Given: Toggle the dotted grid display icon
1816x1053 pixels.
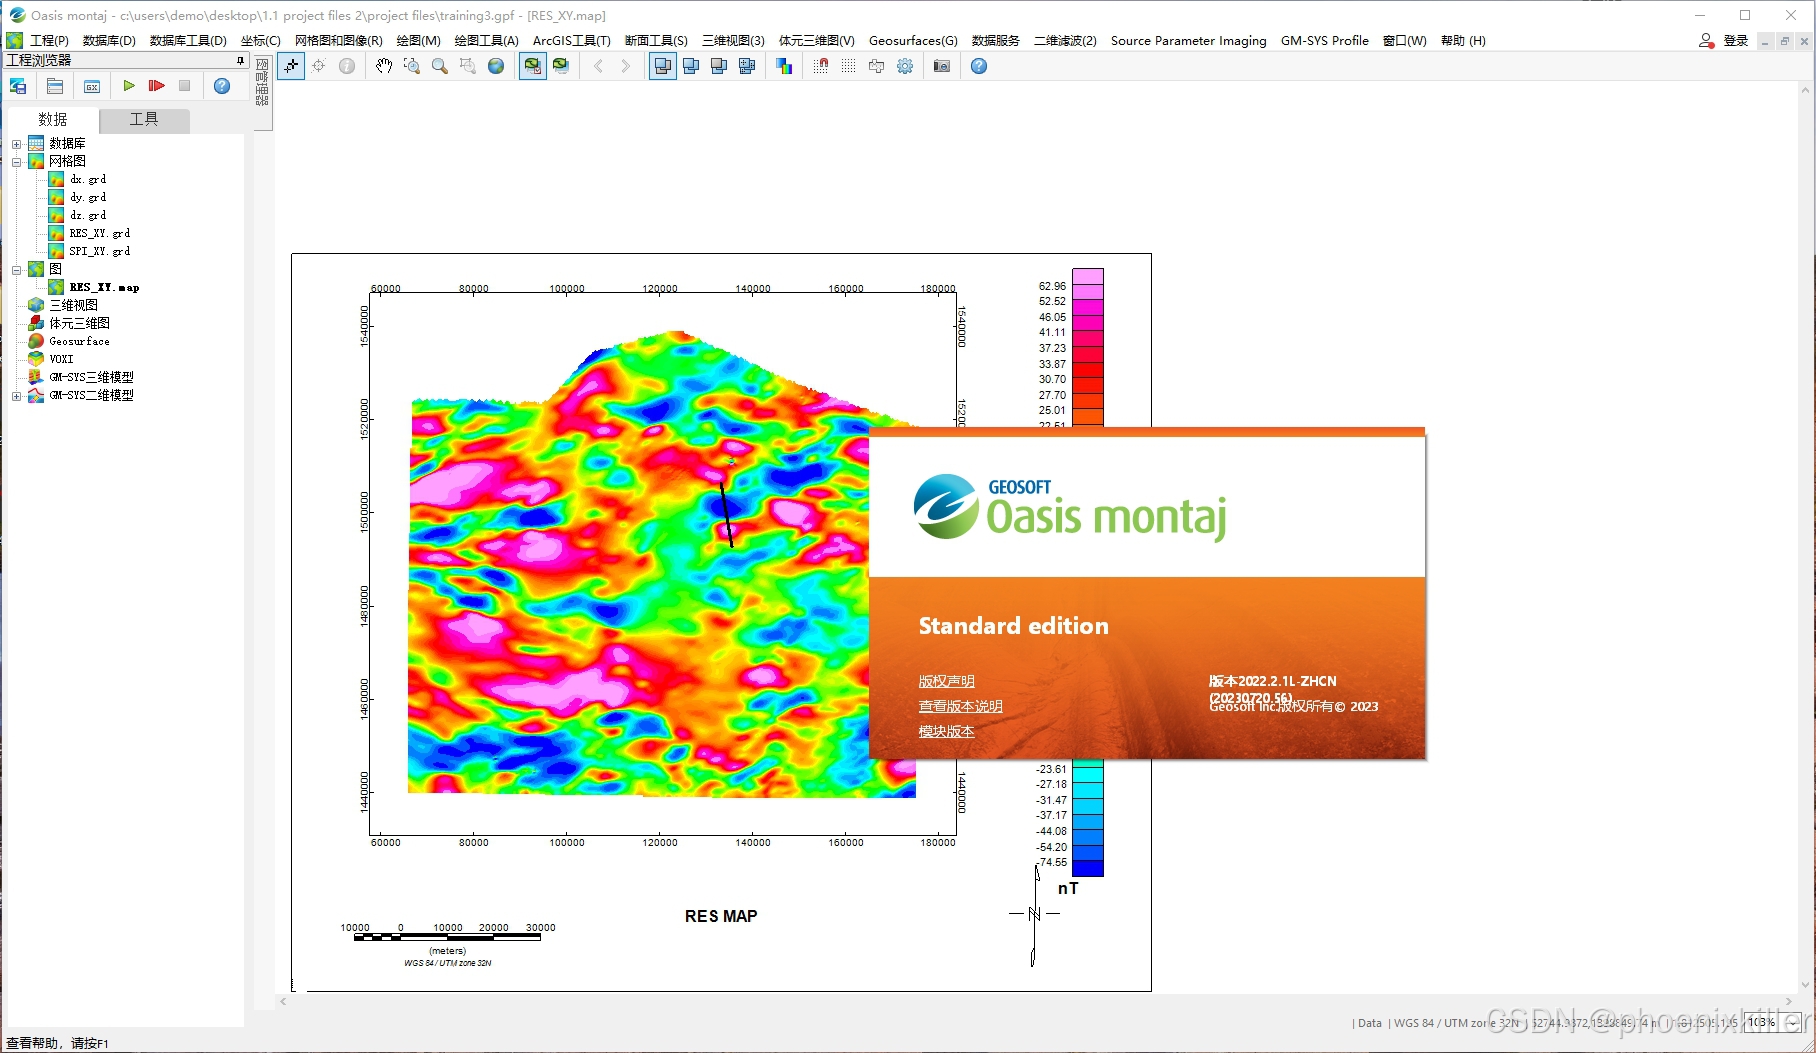Looking at the screenshot, I should tap(847, 66).
